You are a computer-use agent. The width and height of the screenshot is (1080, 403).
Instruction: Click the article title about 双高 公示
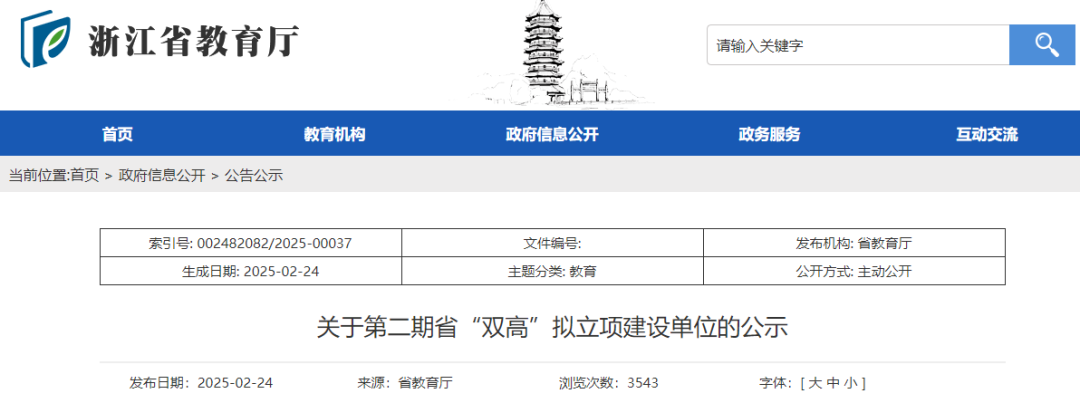[x=552, y=328]
